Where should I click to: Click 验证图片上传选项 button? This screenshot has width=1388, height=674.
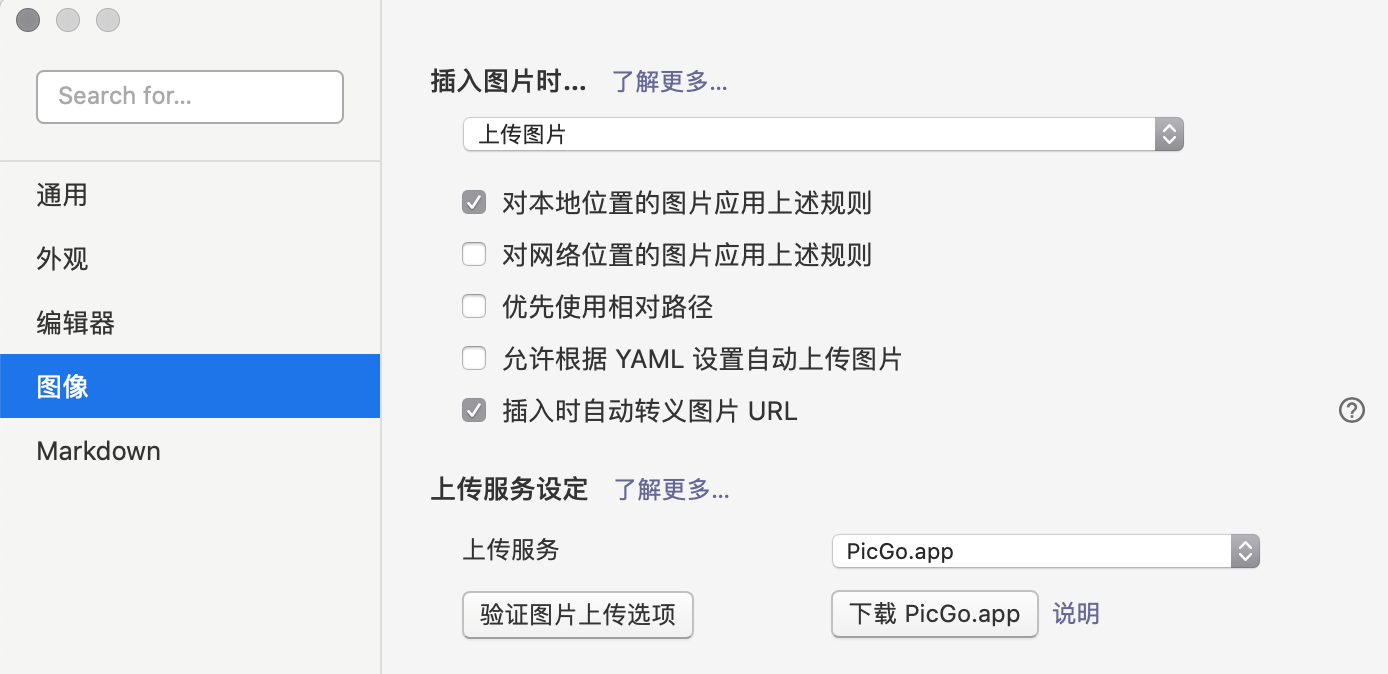pos(577,614)
